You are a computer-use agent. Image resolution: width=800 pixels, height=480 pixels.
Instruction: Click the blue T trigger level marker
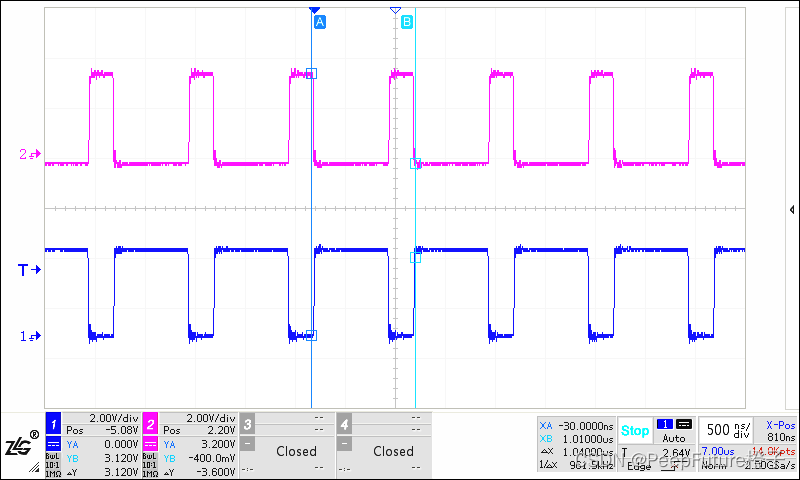click(29, 270)
